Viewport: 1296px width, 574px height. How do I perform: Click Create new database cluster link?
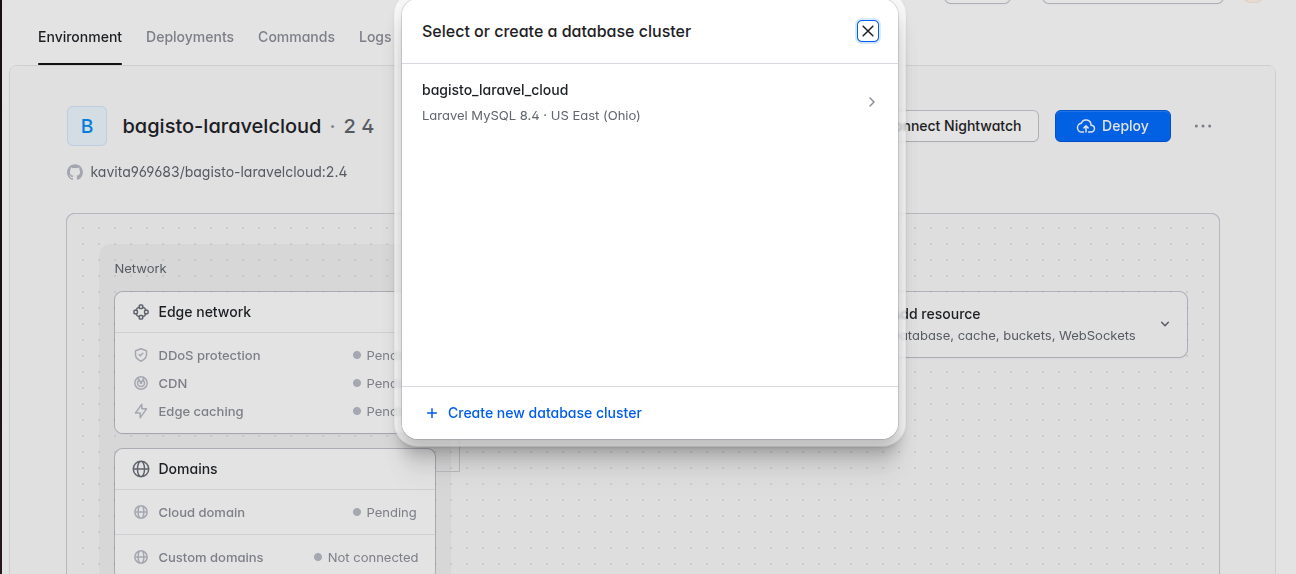545,413
